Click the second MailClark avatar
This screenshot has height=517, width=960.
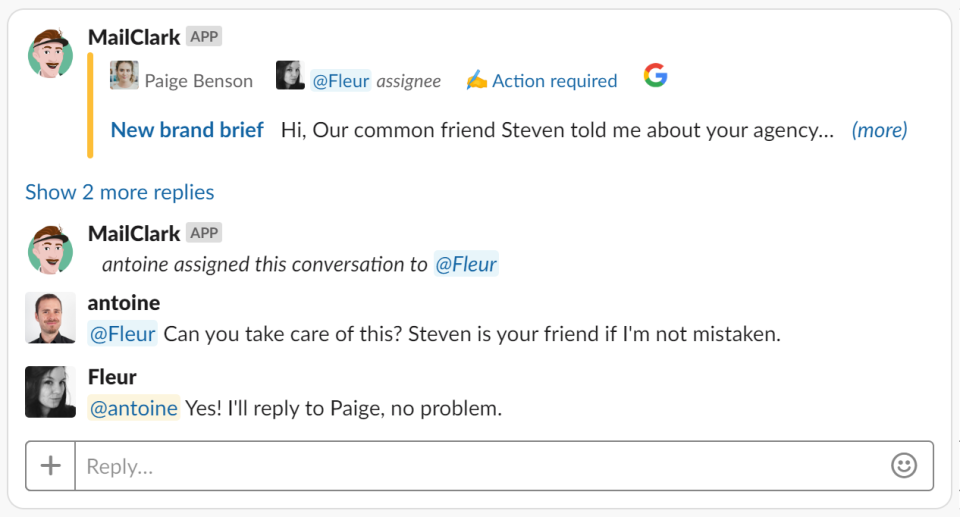click(x=50, y=249)
